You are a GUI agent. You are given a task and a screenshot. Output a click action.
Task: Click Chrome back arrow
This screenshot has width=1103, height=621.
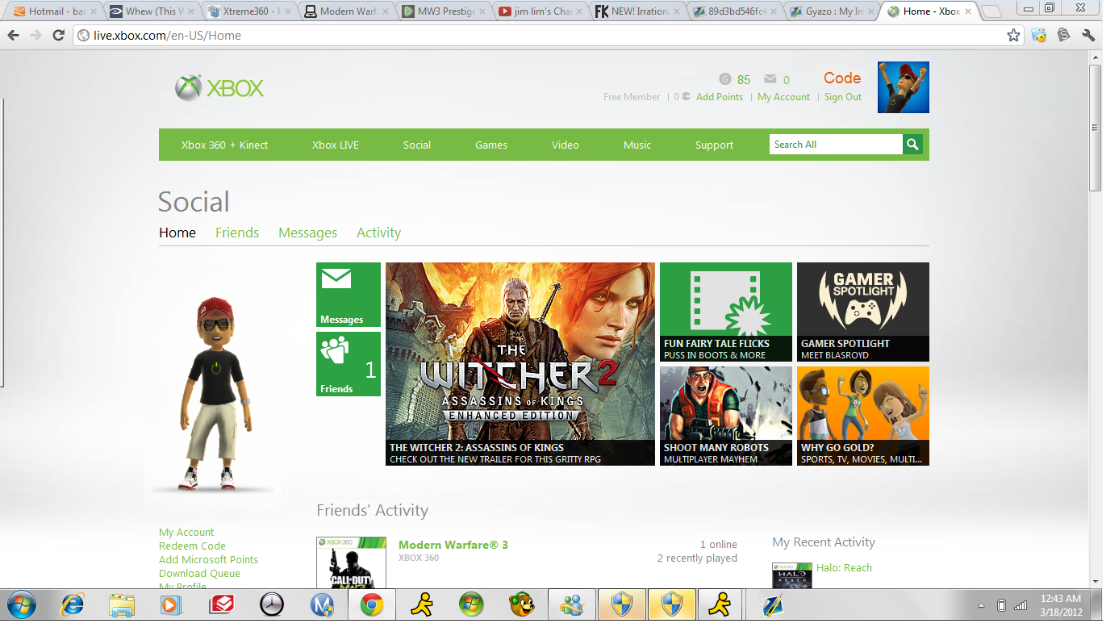[x=13, y=35]
